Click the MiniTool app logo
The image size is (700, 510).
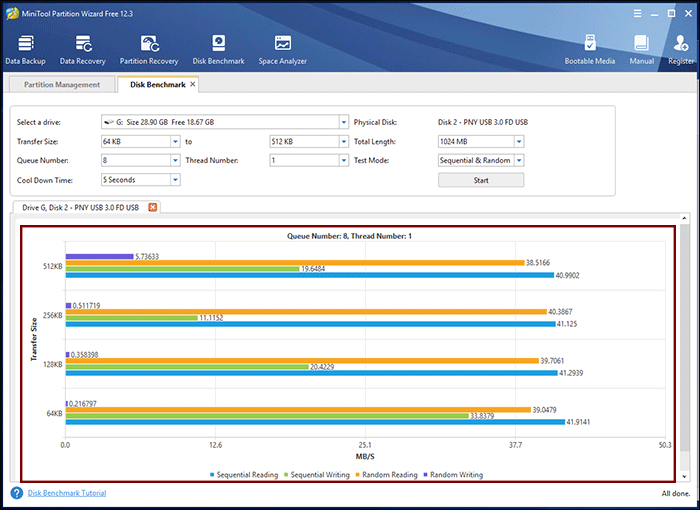pyautogui.click(x=12, y=14)
